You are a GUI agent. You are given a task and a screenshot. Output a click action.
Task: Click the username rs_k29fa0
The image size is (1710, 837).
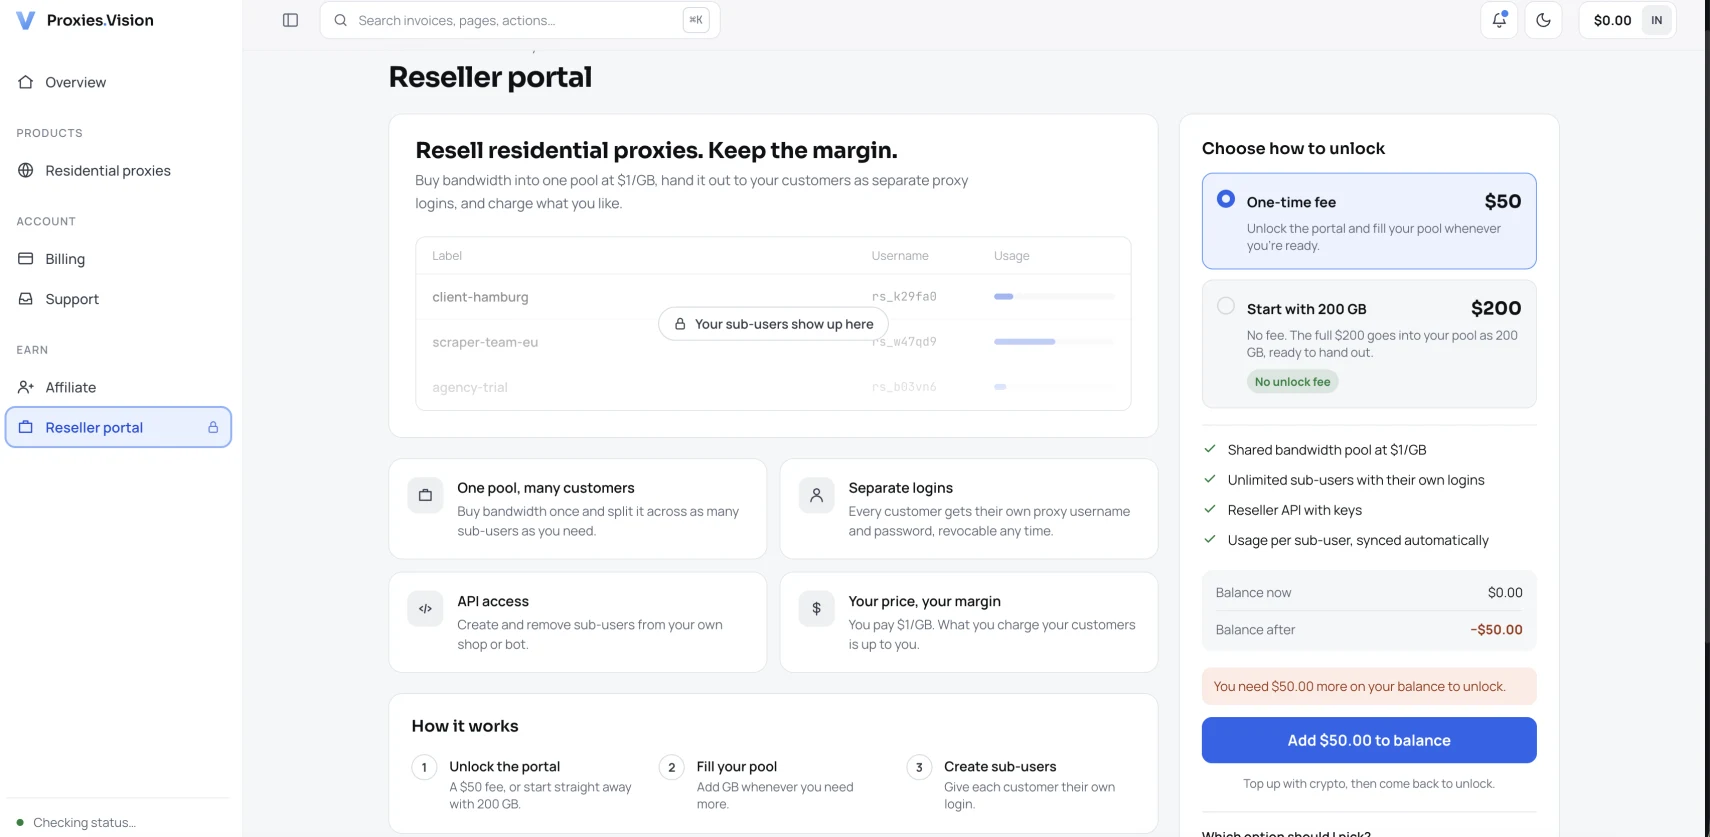click(x=904, y=297)
